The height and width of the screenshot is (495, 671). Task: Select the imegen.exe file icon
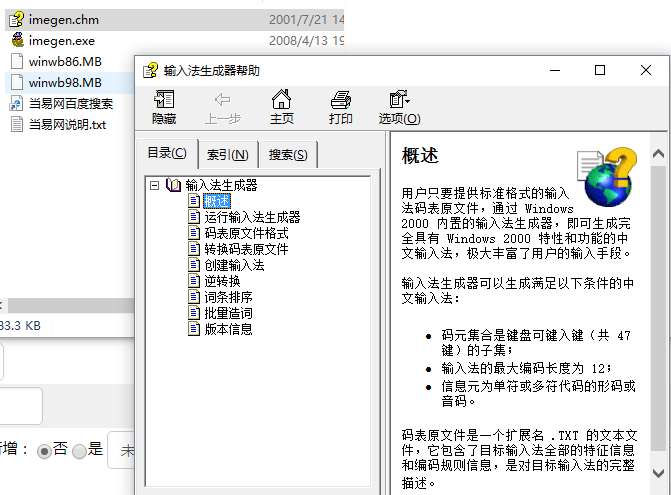(17, 40)
